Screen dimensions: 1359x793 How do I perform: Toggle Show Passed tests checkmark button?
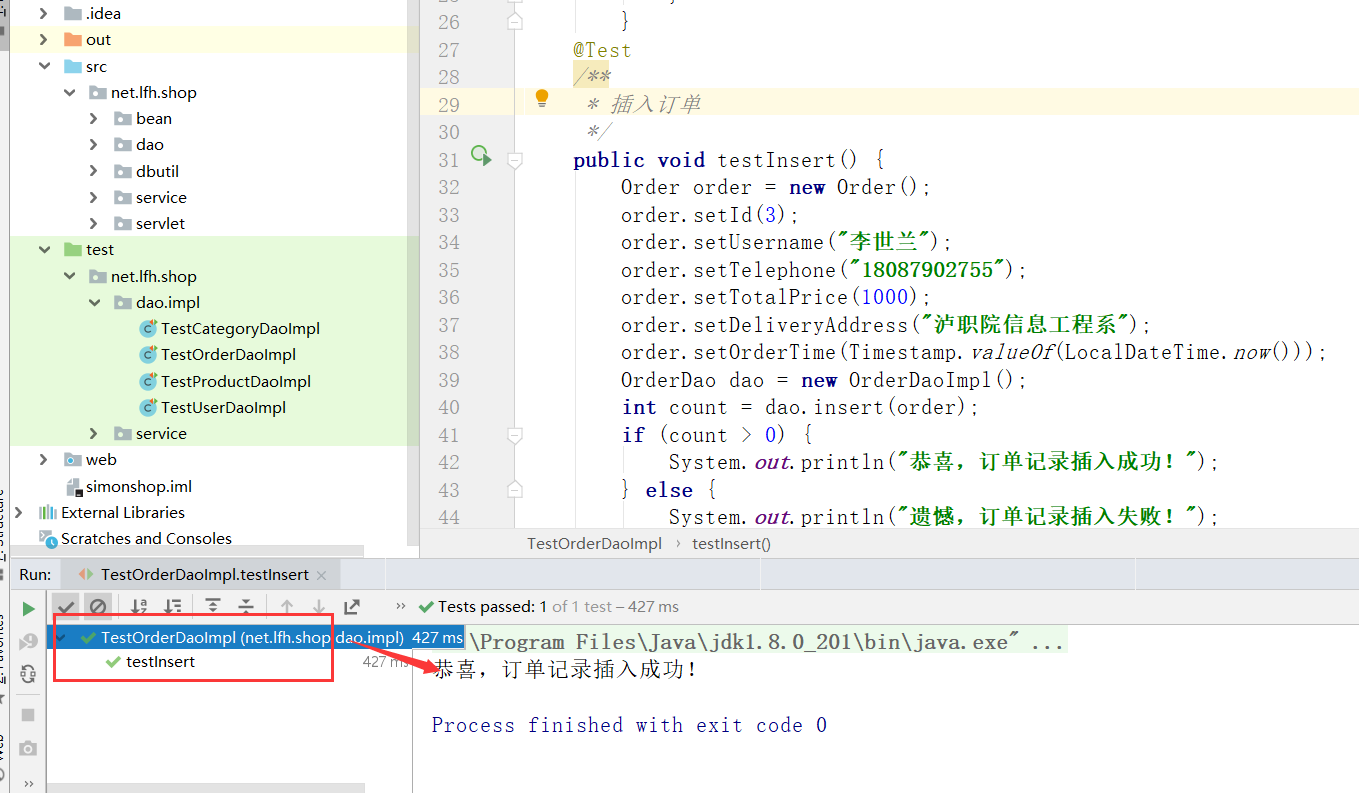coord(66,607)
